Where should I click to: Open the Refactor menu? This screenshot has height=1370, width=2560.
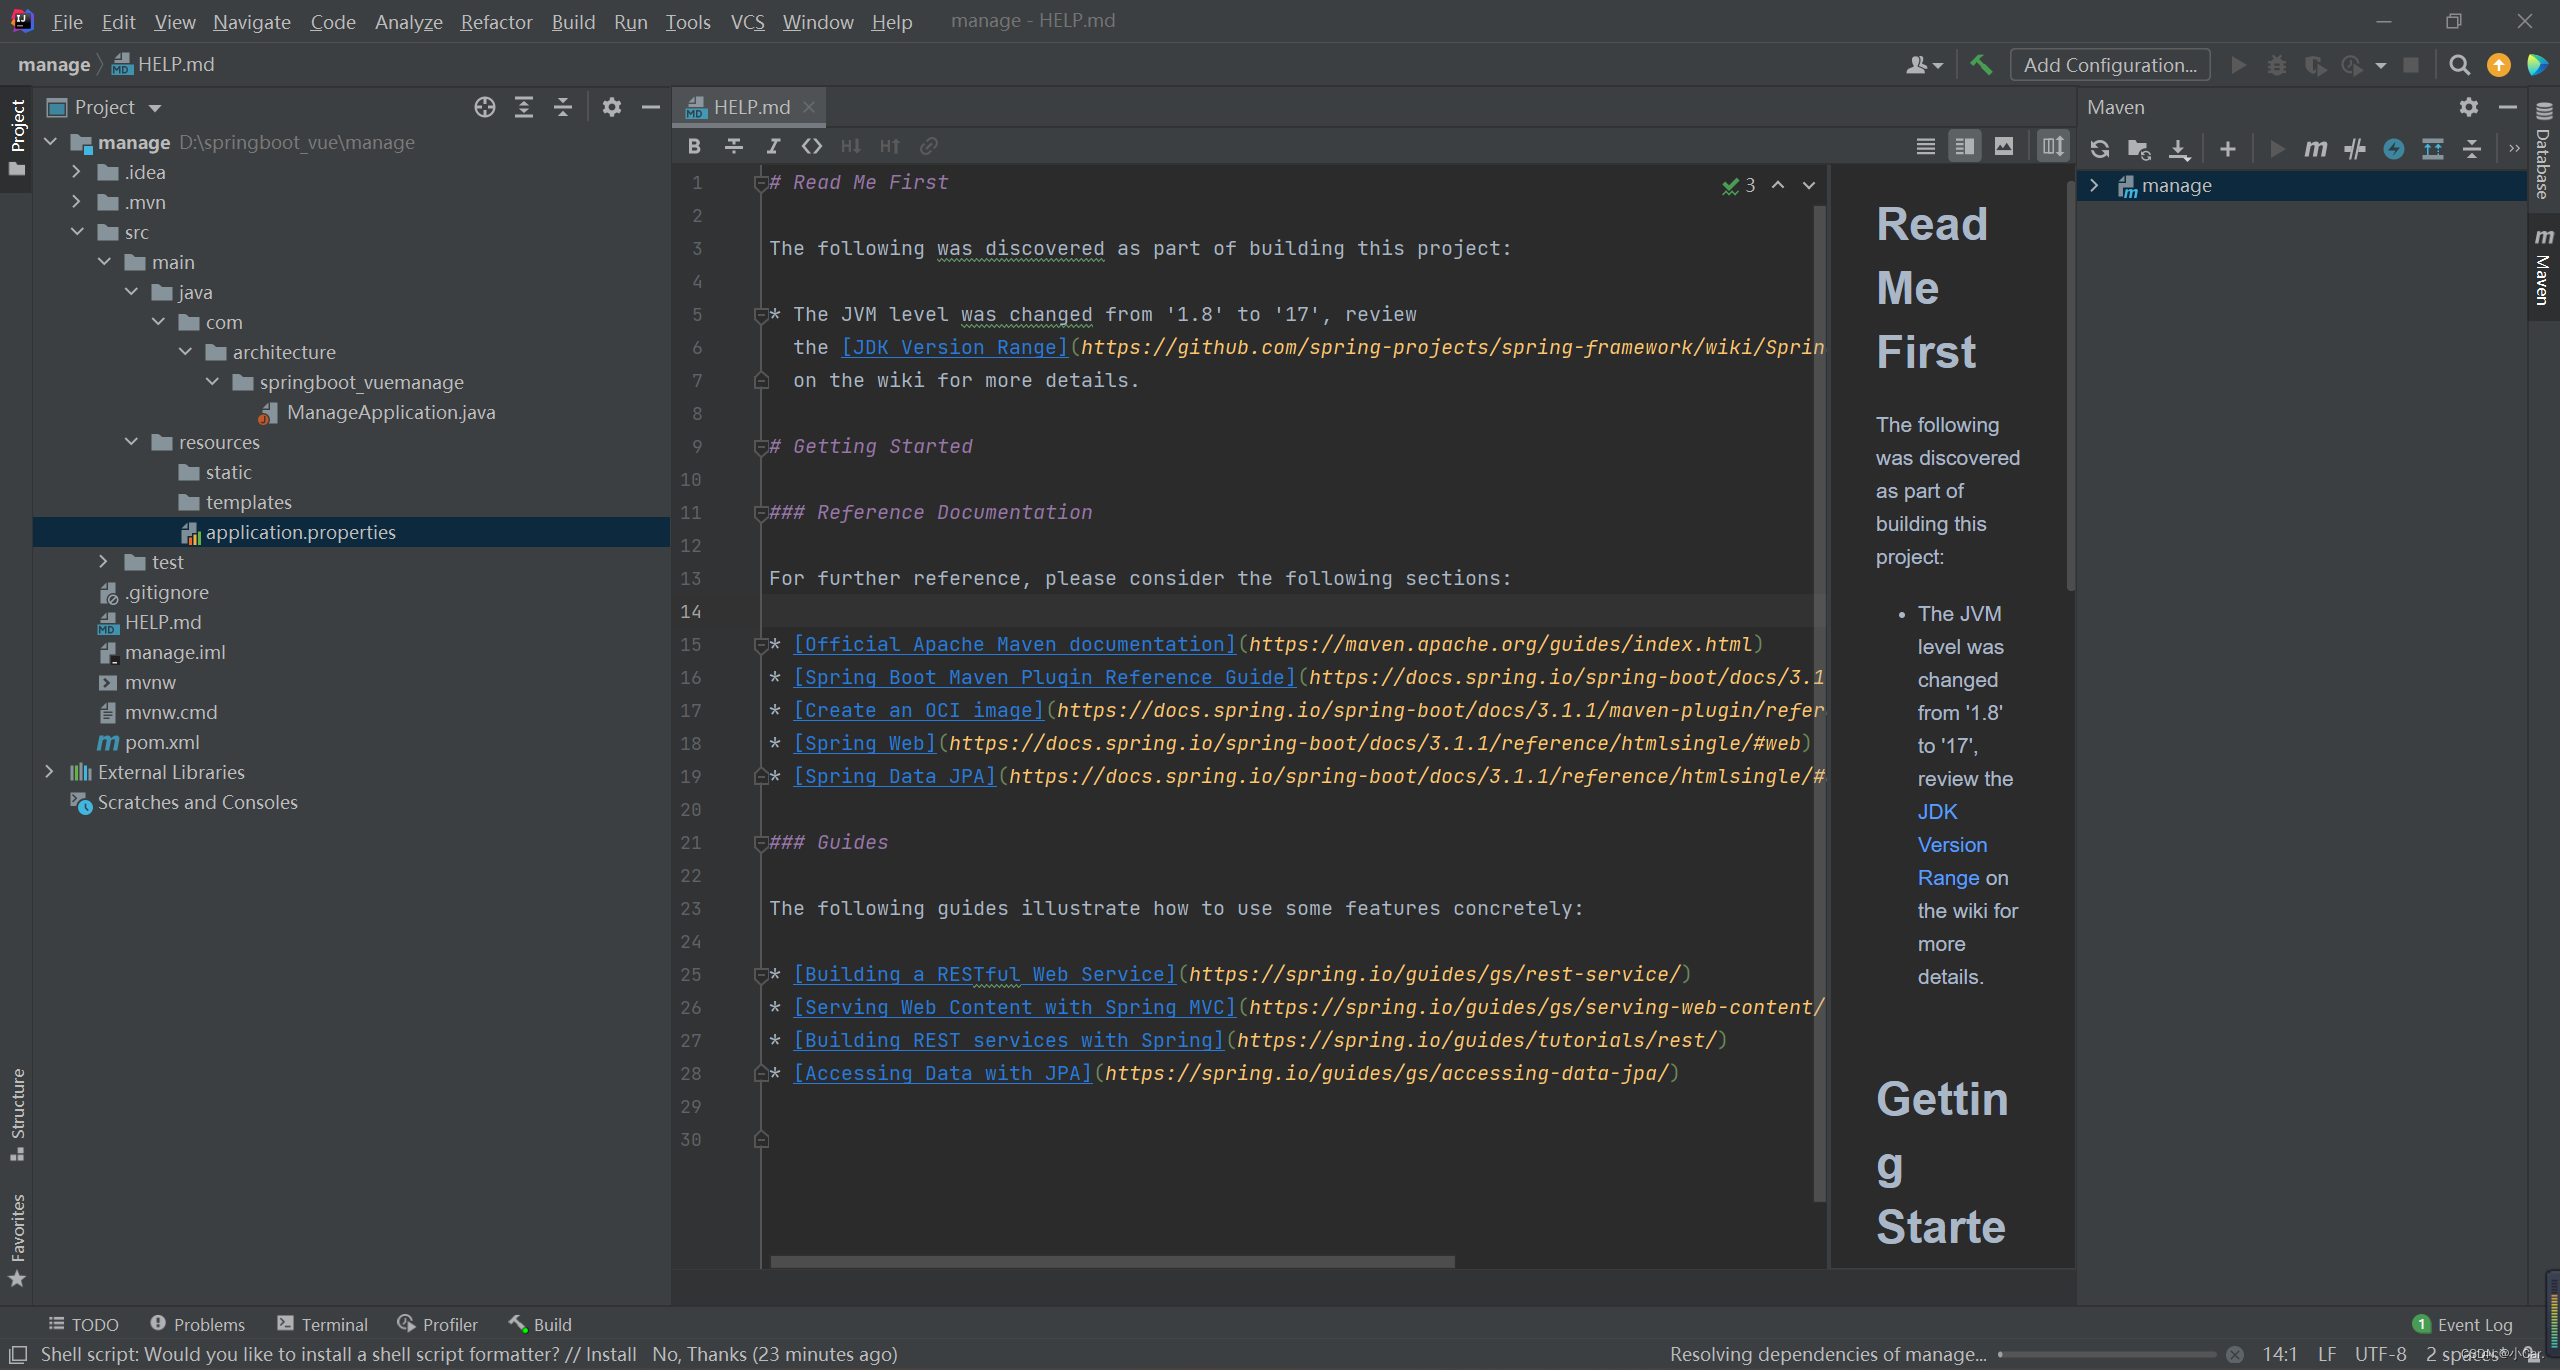tap(495, 21)
